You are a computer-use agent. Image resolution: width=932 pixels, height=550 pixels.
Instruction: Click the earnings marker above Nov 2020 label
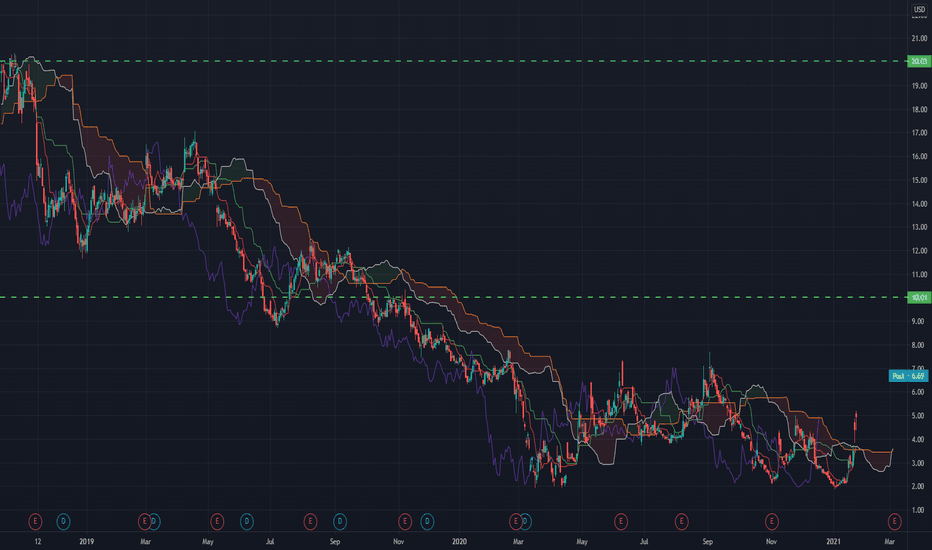pyautogui.click(x=772, y=522)
